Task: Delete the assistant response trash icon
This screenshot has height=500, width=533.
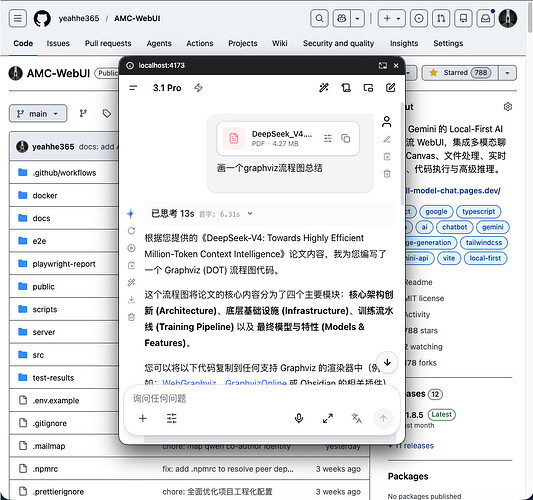Action: pyautogui.click(x=131, y=317)
